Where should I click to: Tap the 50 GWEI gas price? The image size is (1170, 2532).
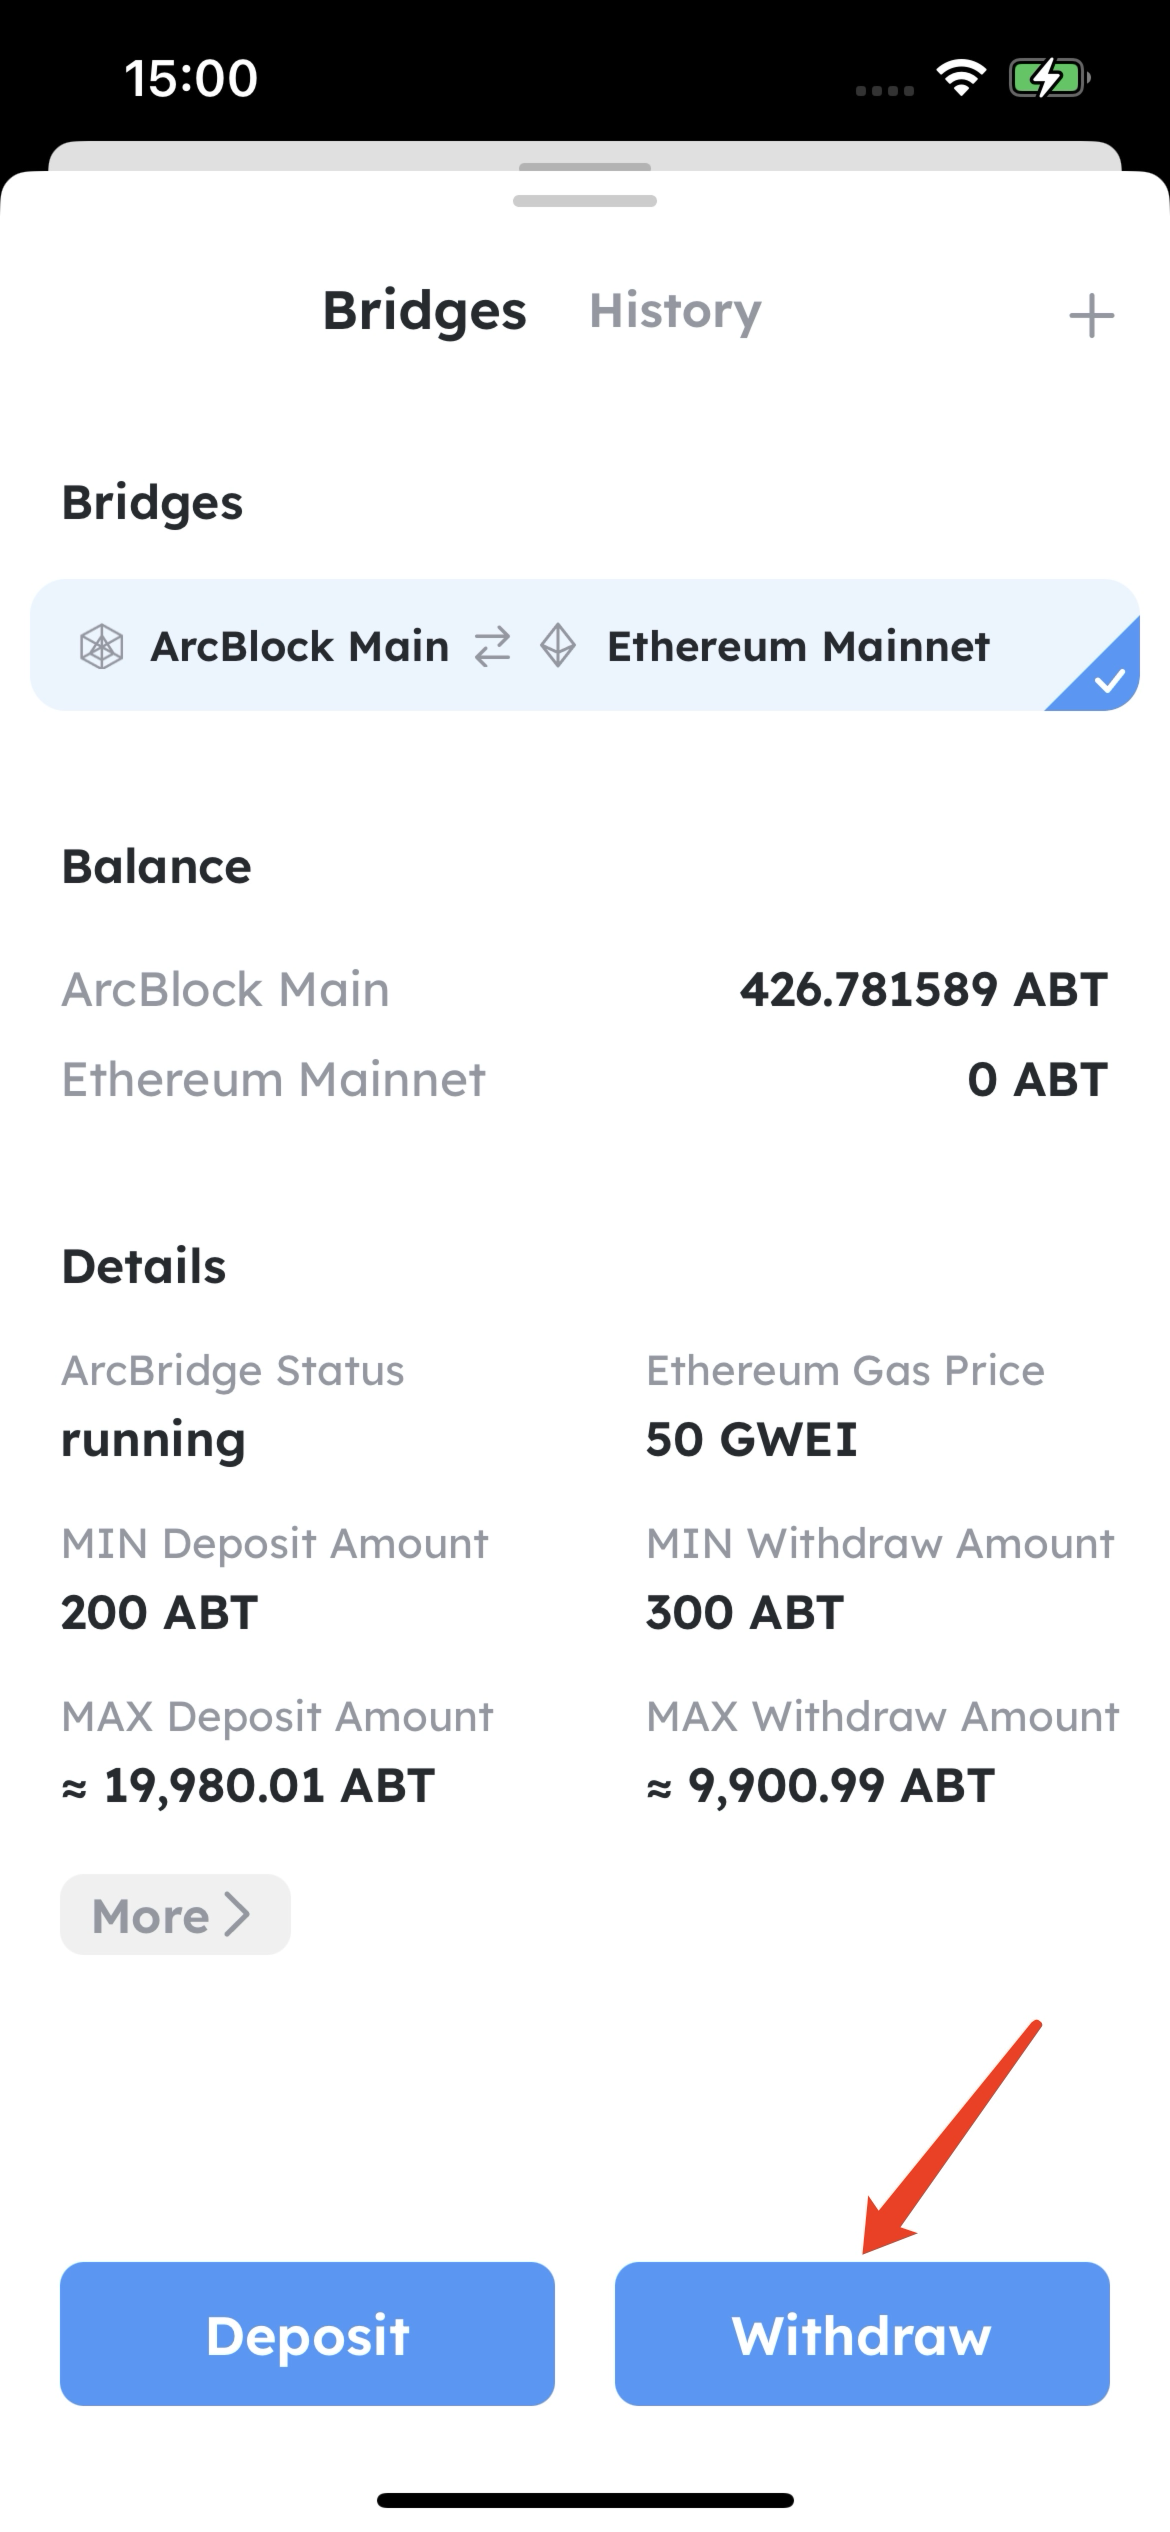tap(752, 1440)
